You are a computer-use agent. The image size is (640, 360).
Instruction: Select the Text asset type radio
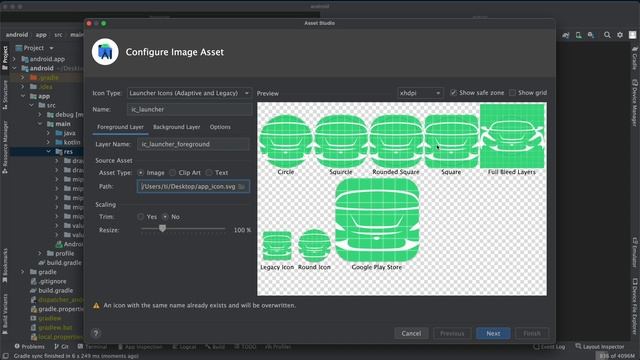(x=209, y=173)
